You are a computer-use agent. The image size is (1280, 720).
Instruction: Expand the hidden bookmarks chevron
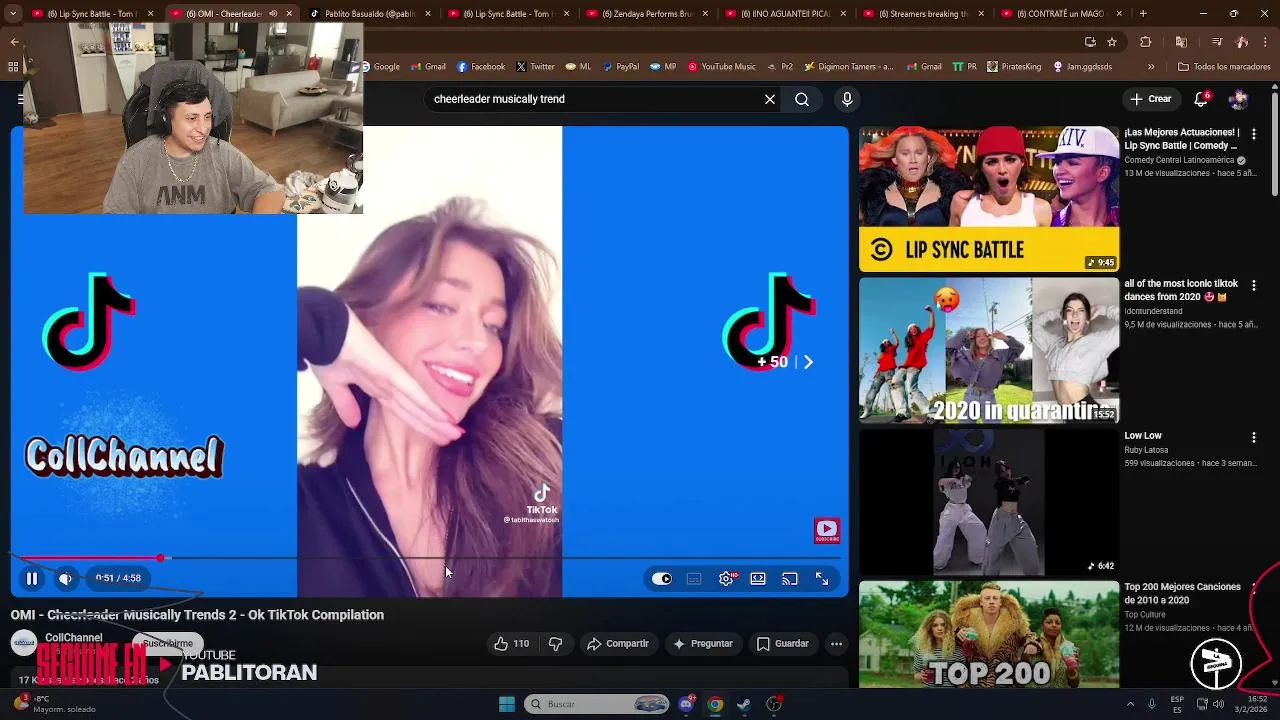[1151, 67]
